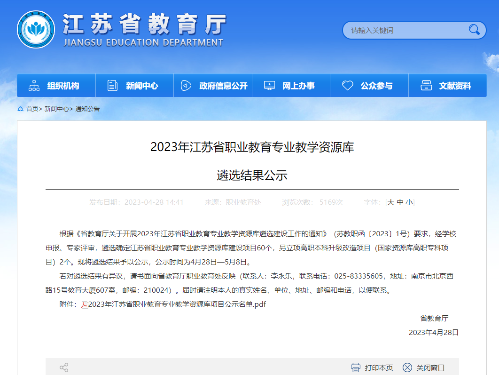The width and height of the screenshot is (500, 375).
Task: Click the view count 5169次 text
Action: [331, 202]
